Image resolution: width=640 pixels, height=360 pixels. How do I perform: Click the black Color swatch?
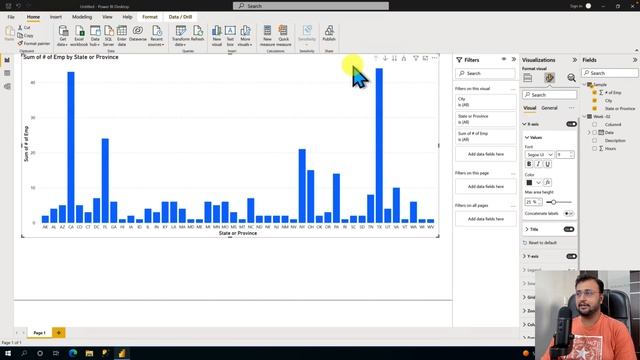pyautogui.click(x=529, y=182)
